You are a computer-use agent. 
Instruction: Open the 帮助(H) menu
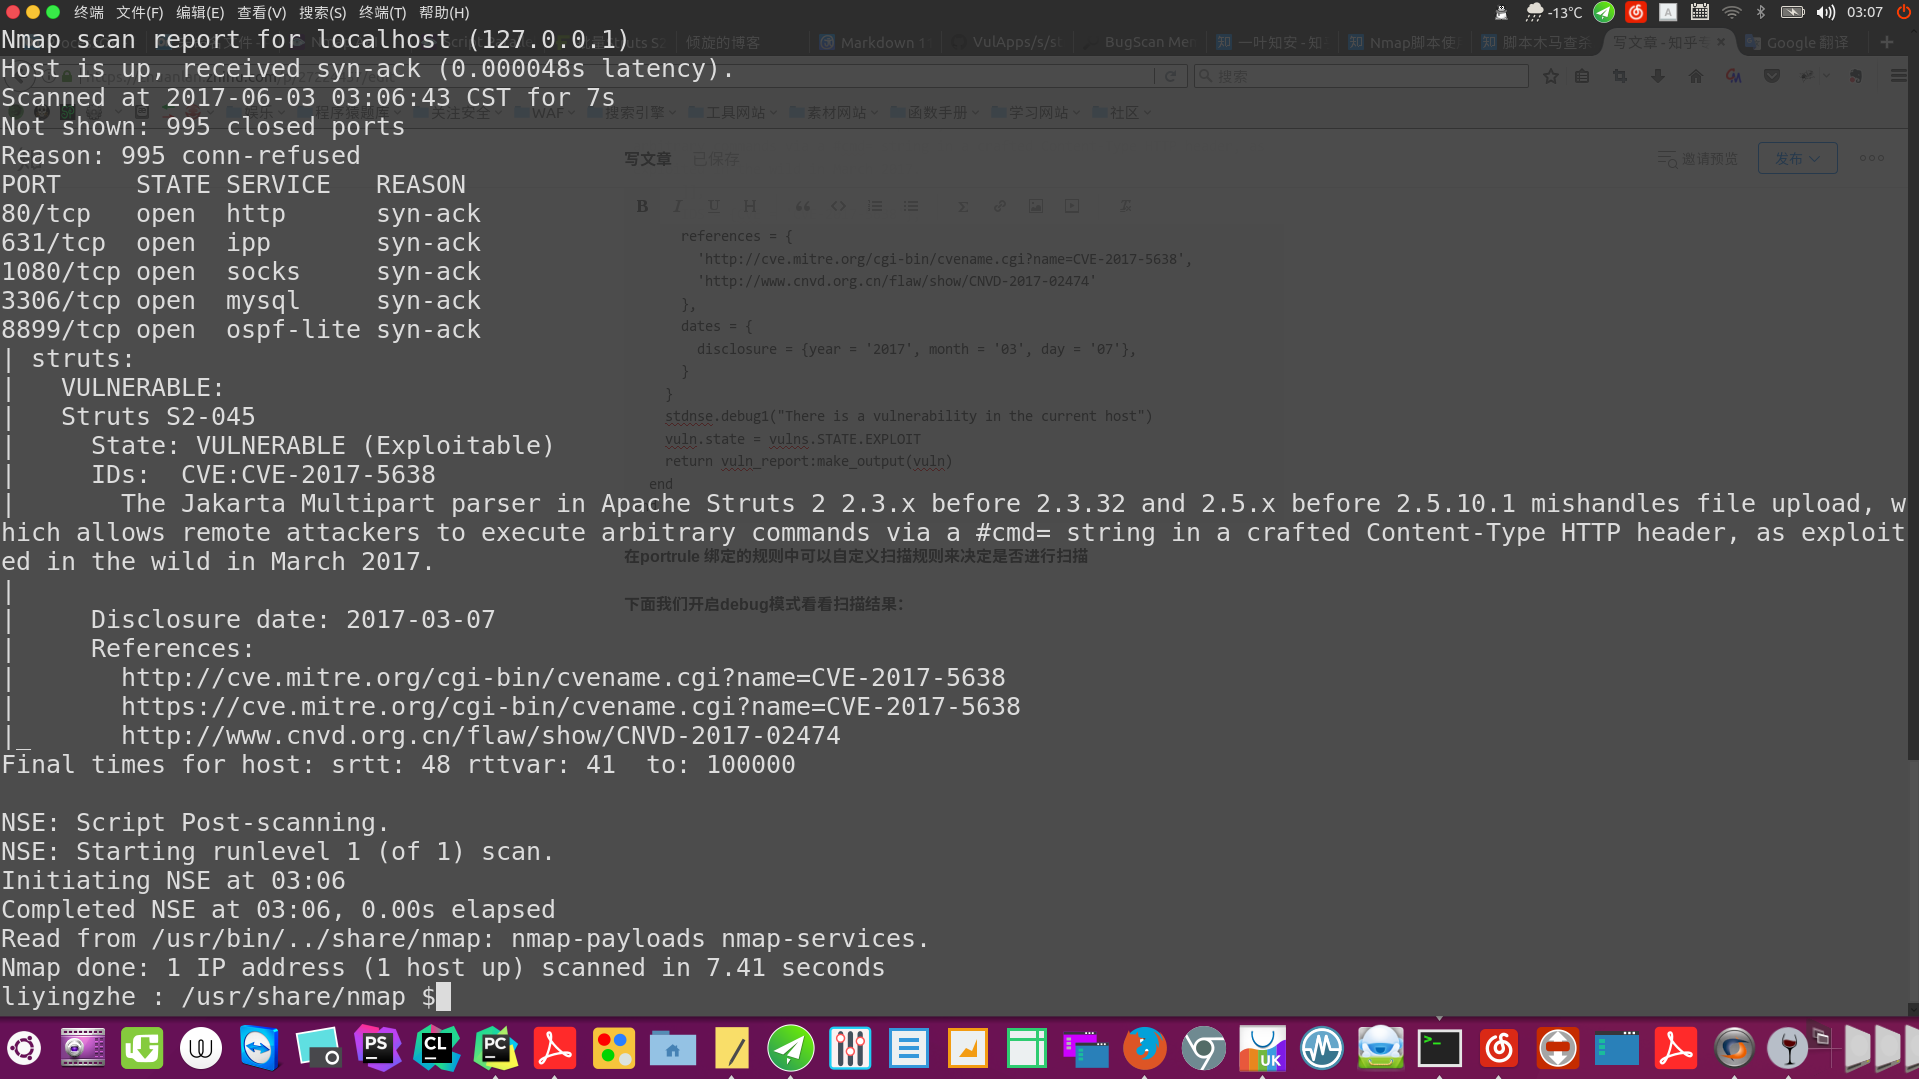point(444,12)
